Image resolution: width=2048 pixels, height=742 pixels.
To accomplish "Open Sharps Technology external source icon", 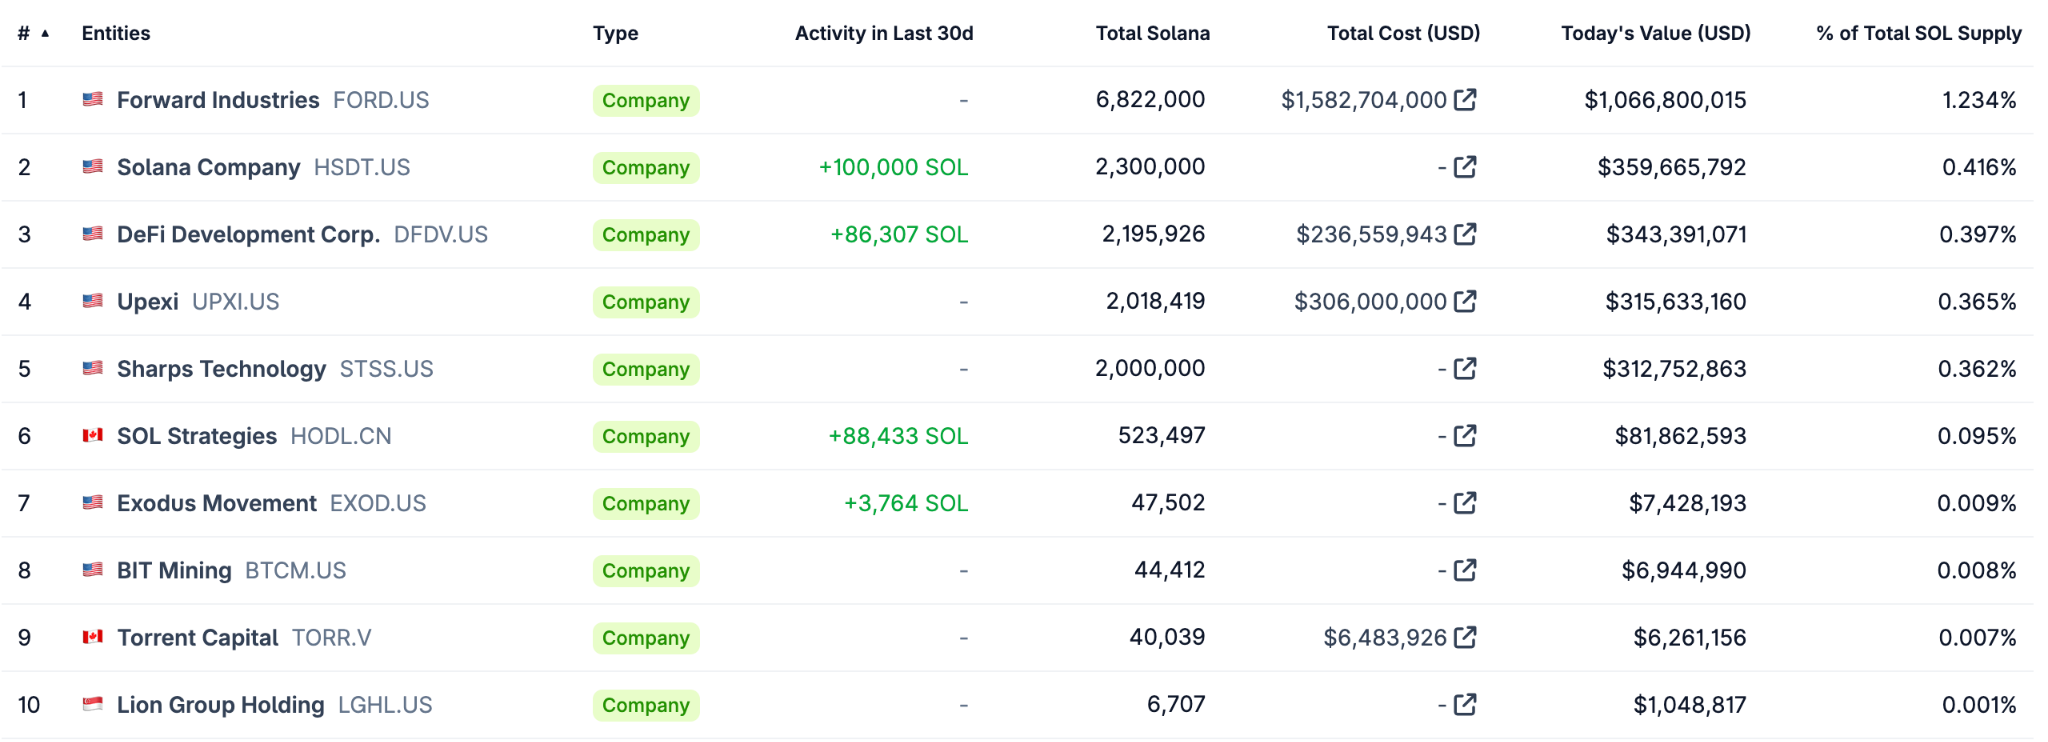I will 1465,369.
